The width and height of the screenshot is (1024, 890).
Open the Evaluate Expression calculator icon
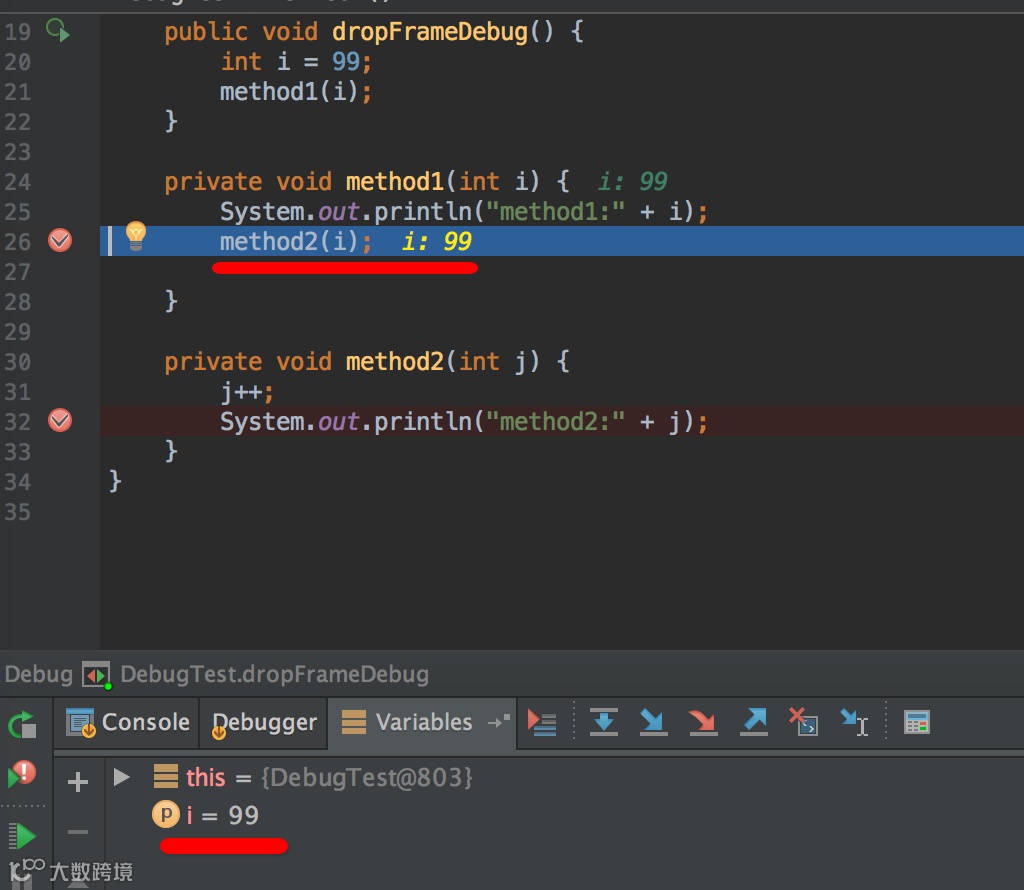916,722
